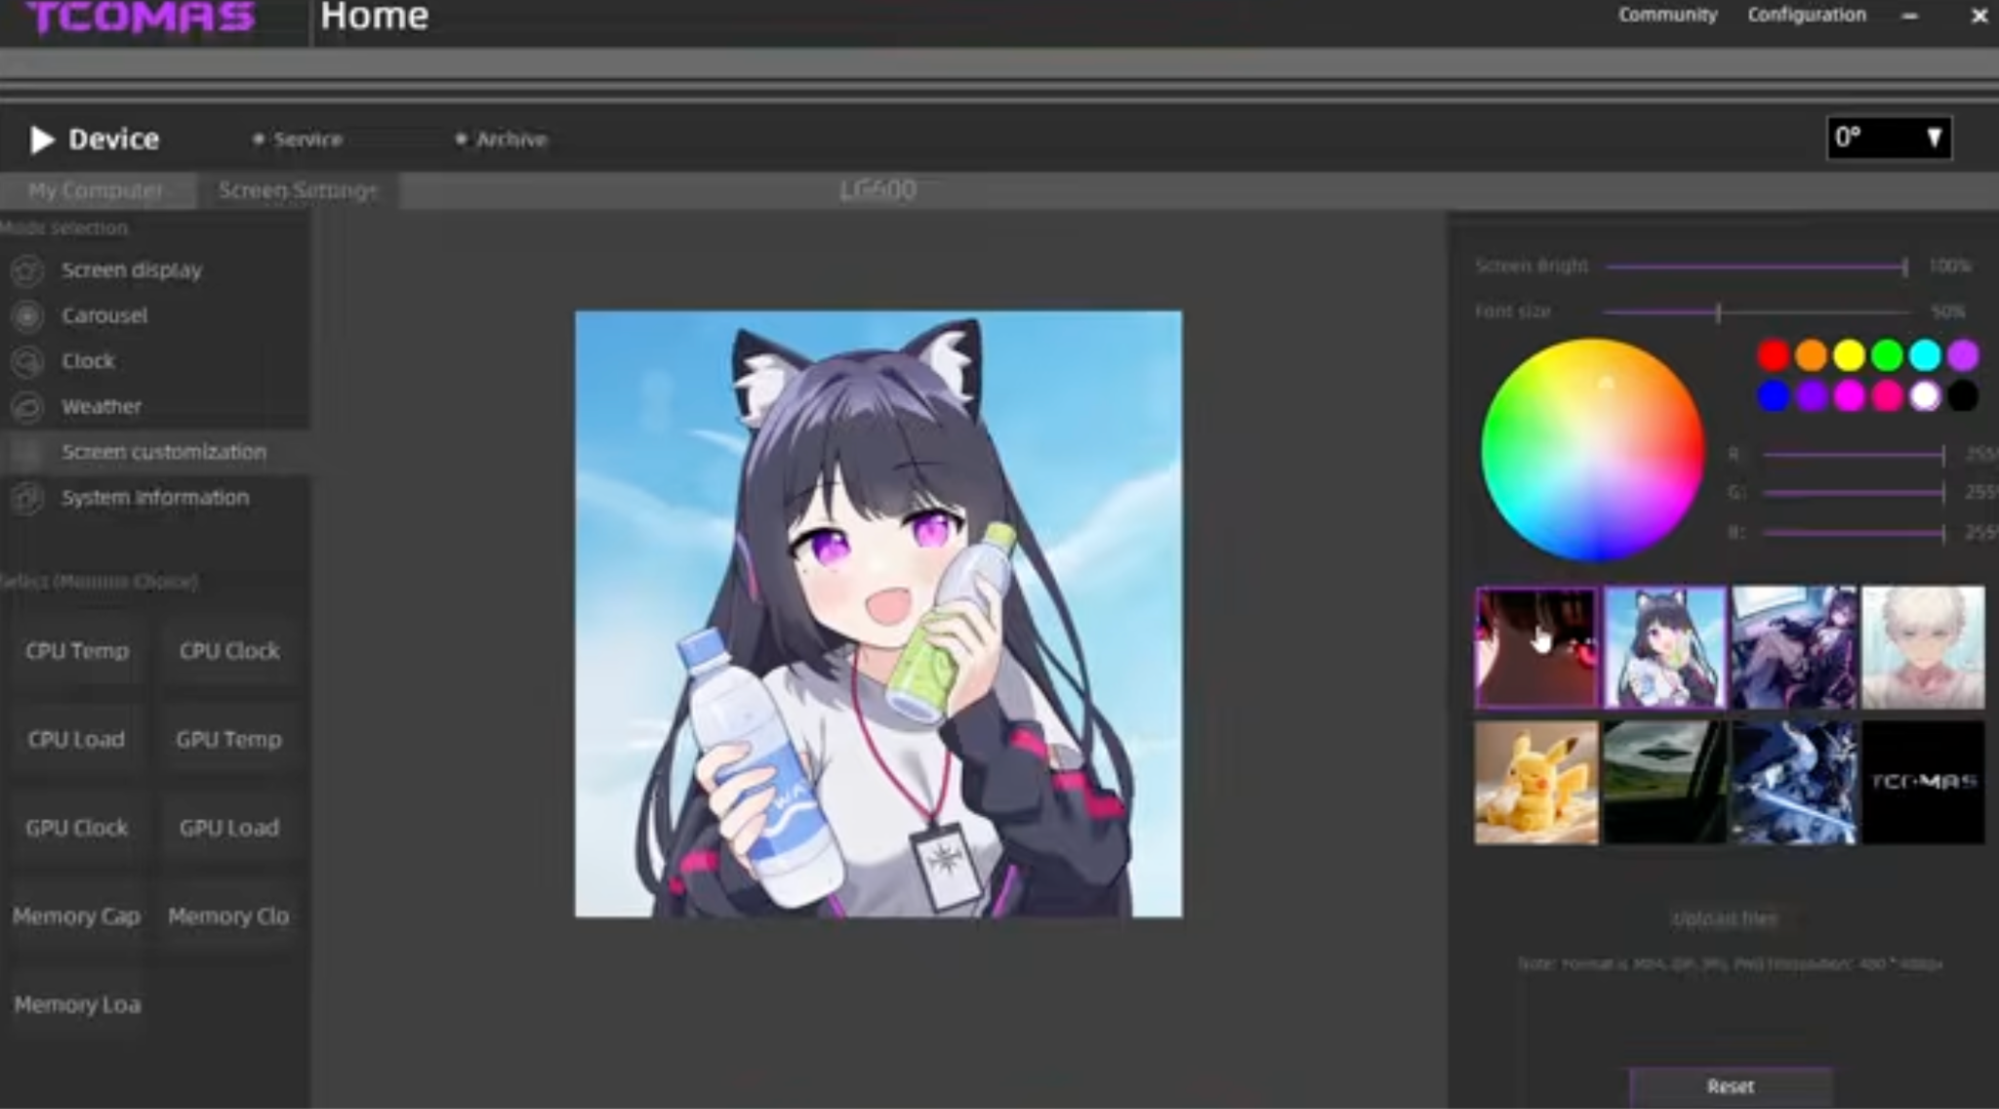Screen dimensions: 1999x1109
Task: Open the Community menu
Action: [1668, 15]
